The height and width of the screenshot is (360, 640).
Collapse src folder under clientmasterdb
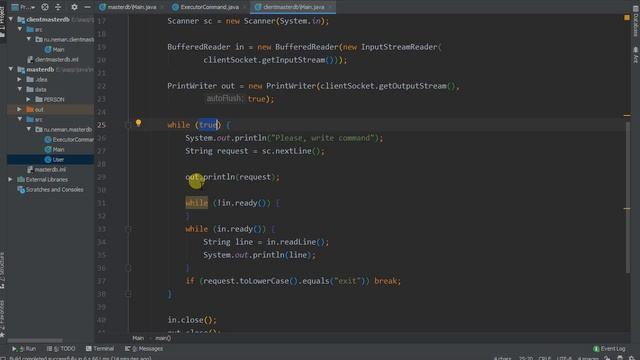coord(20,29)
